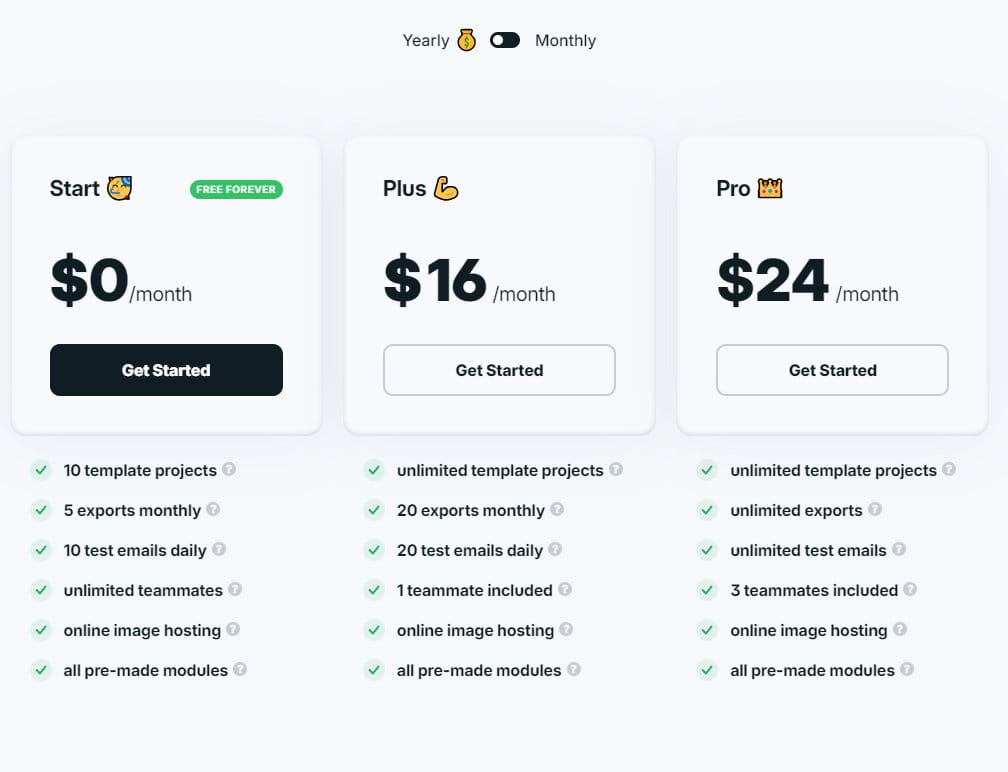Click Get Started on the Start plan

[x=166, y=370]
